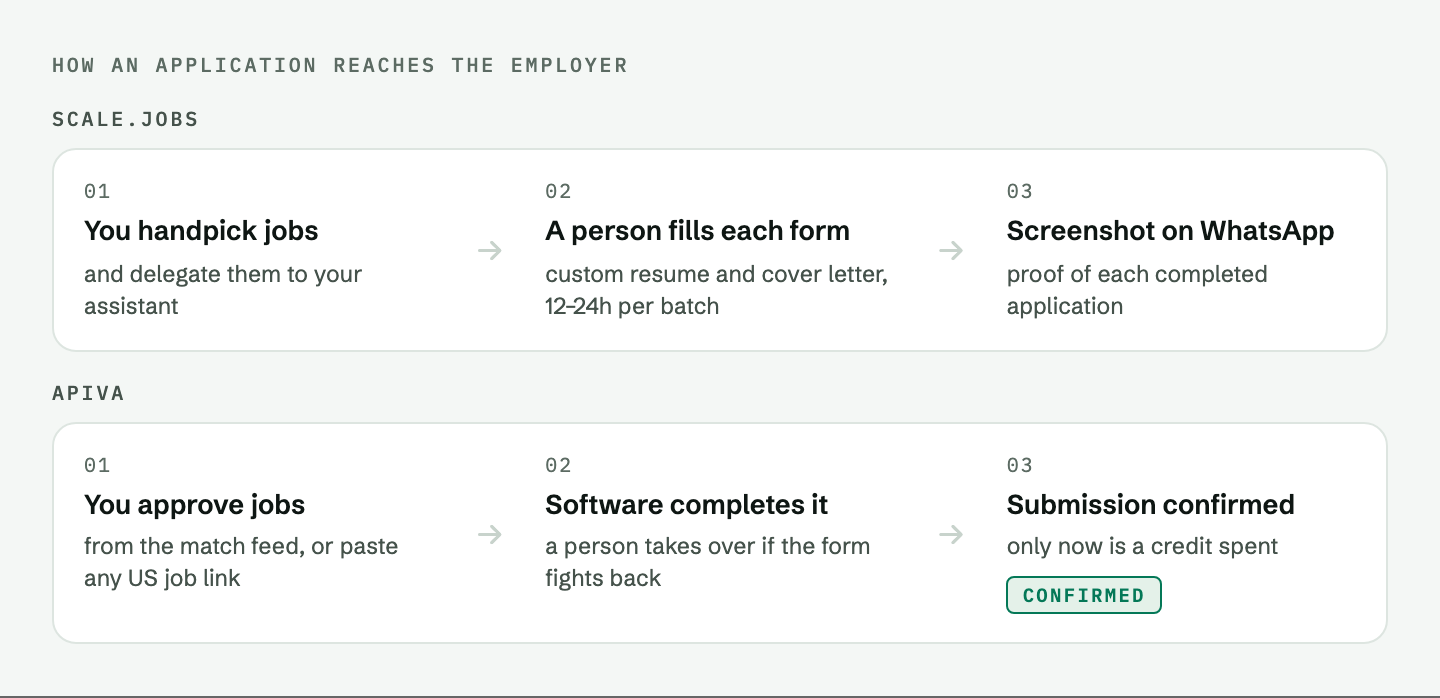Click step number 01 in Apiva card
1440x698 pixels.
[97, 466]
